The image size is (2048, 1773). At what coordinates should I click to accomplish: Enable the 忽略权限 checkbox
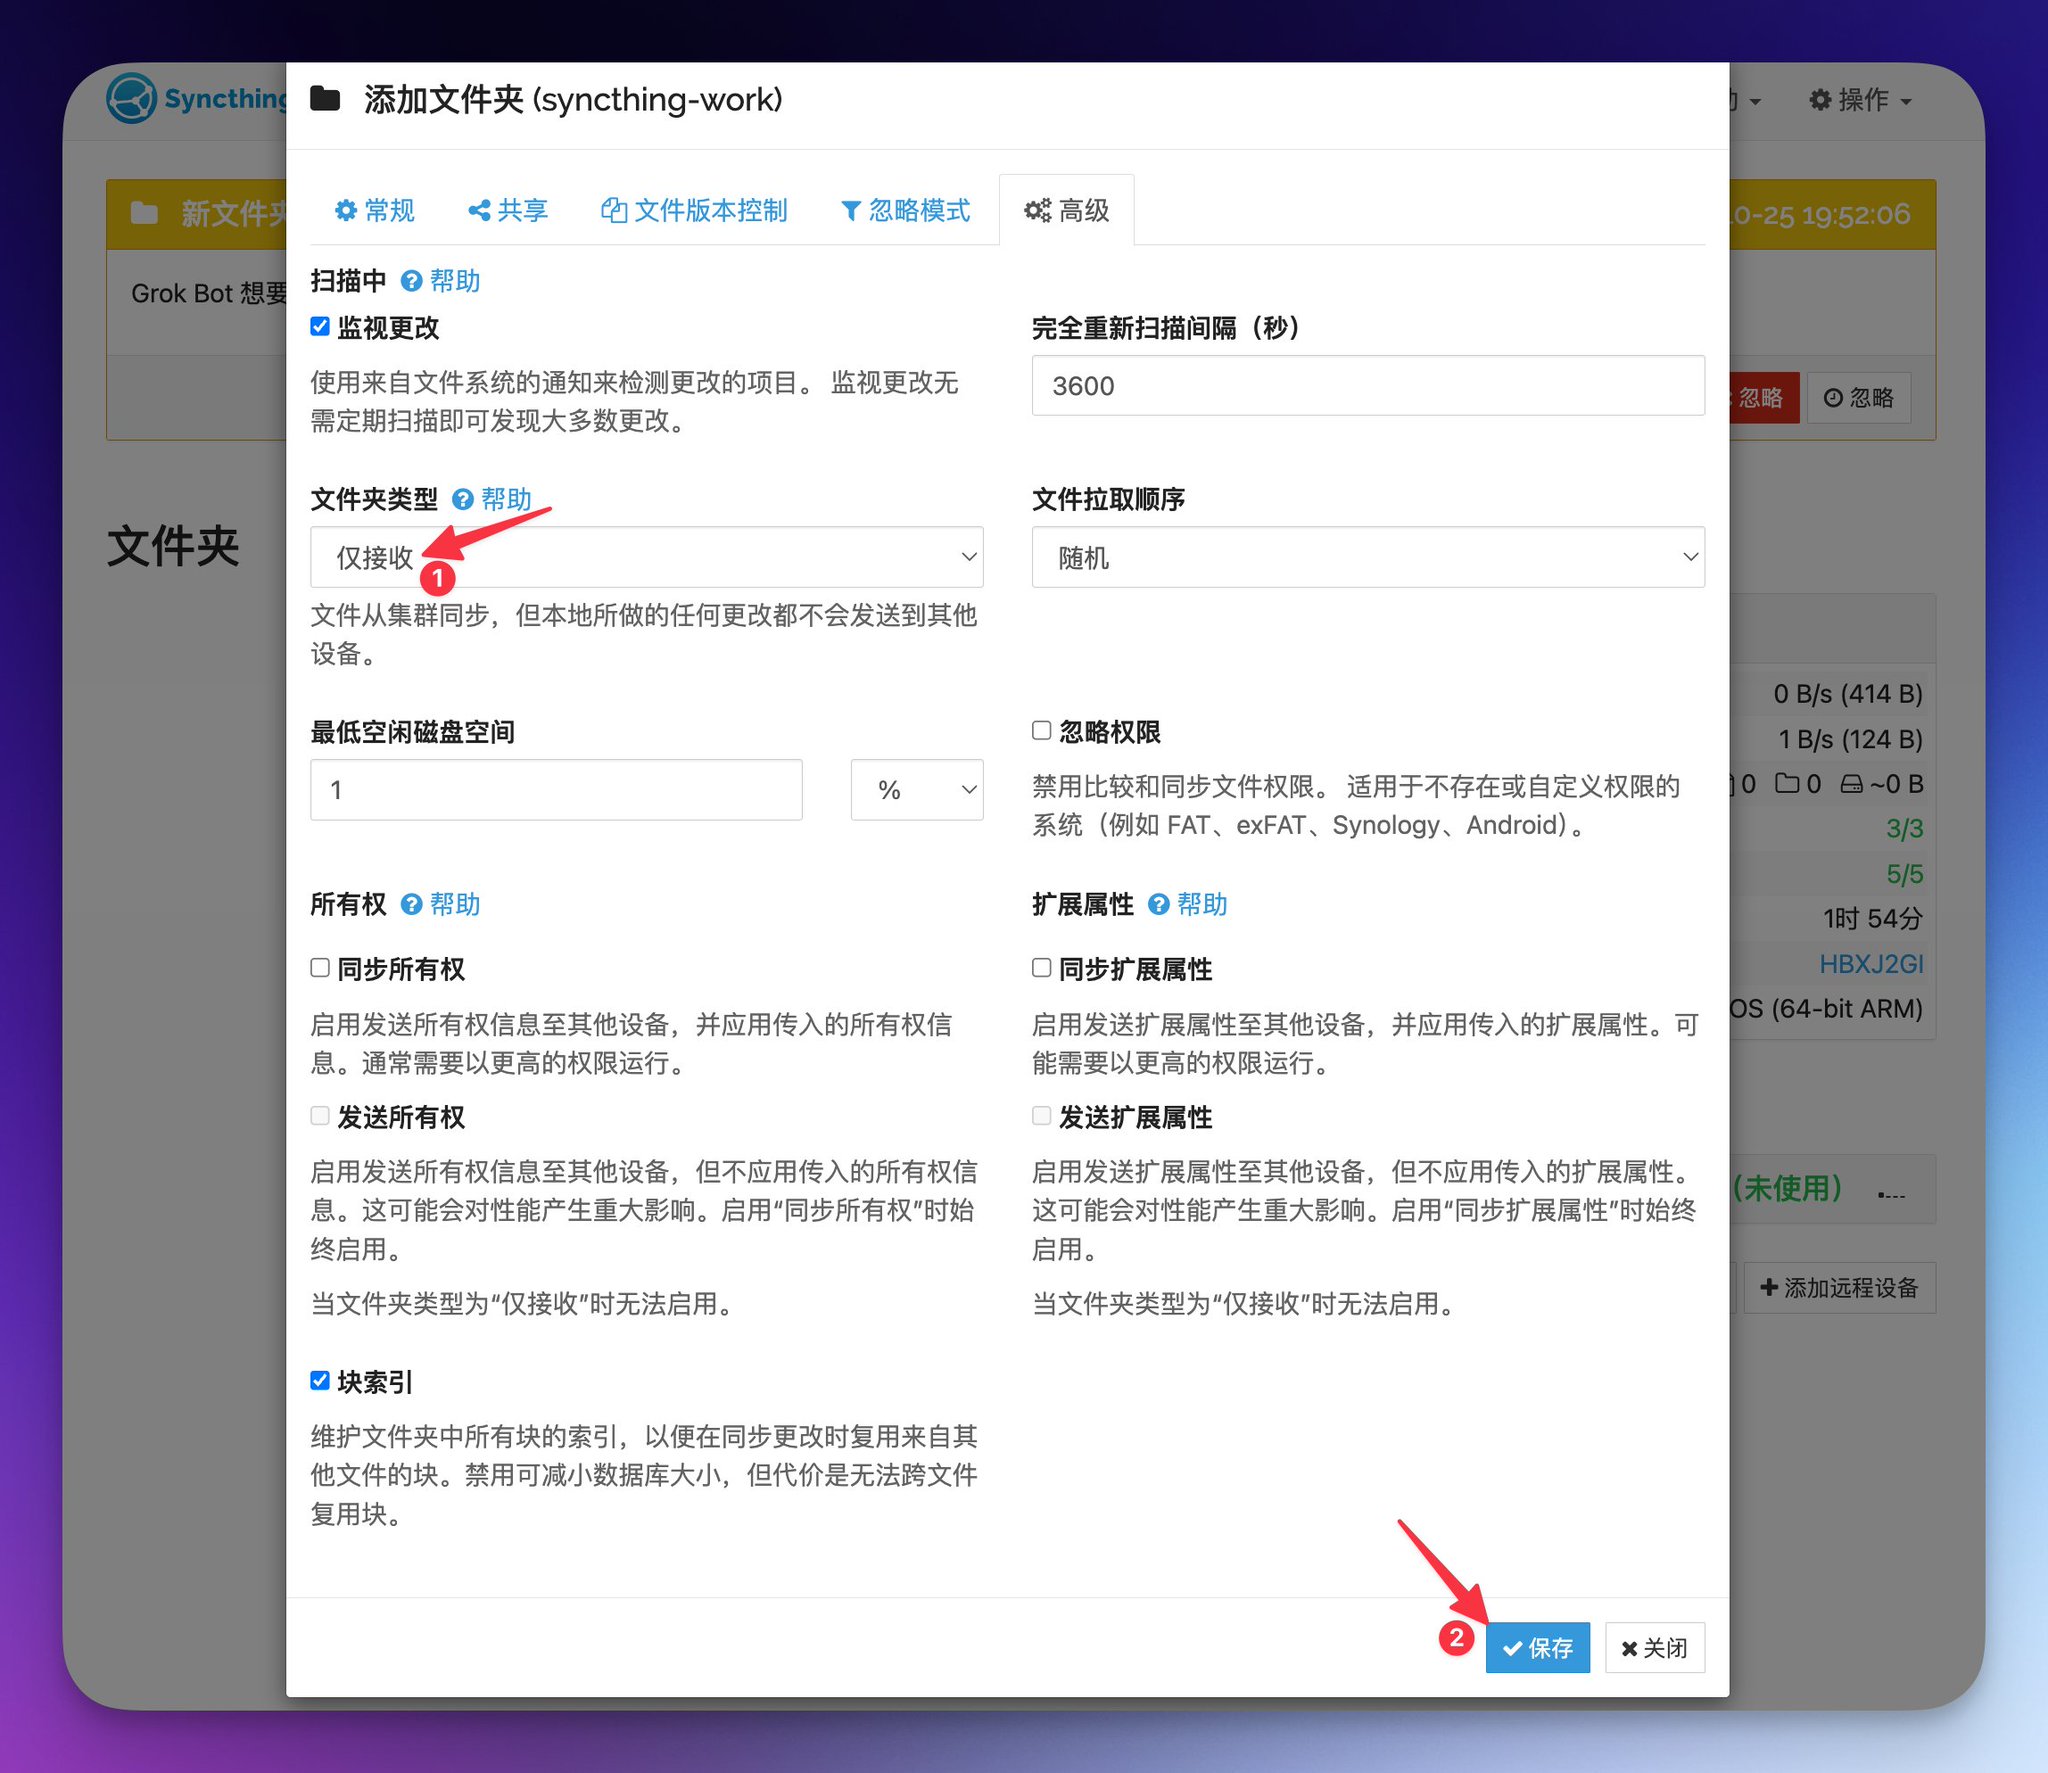tap(1041, 730)
